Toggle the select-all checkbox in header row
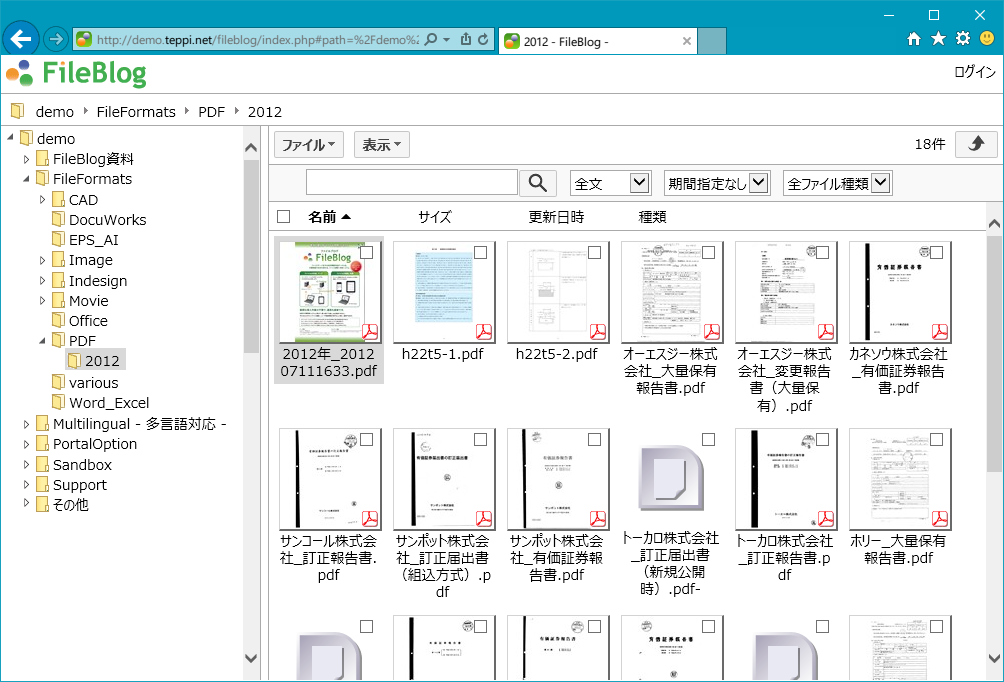Image resolution: width=1004 pixels, height=682 pixels. point(284,216)
